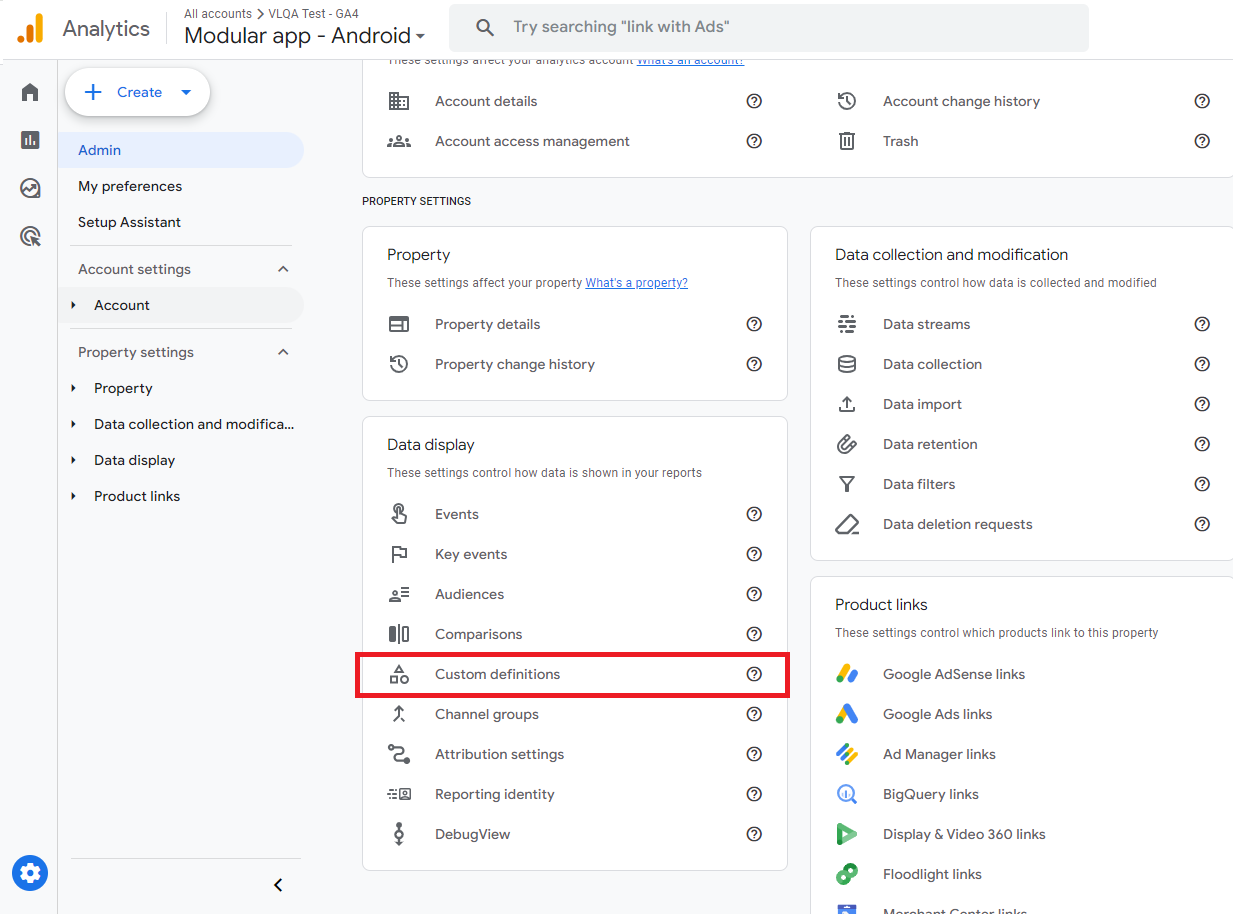Open the Modular app - Android property picker
This screenshot has height=914, width=1233.
(x=305, y=36)
